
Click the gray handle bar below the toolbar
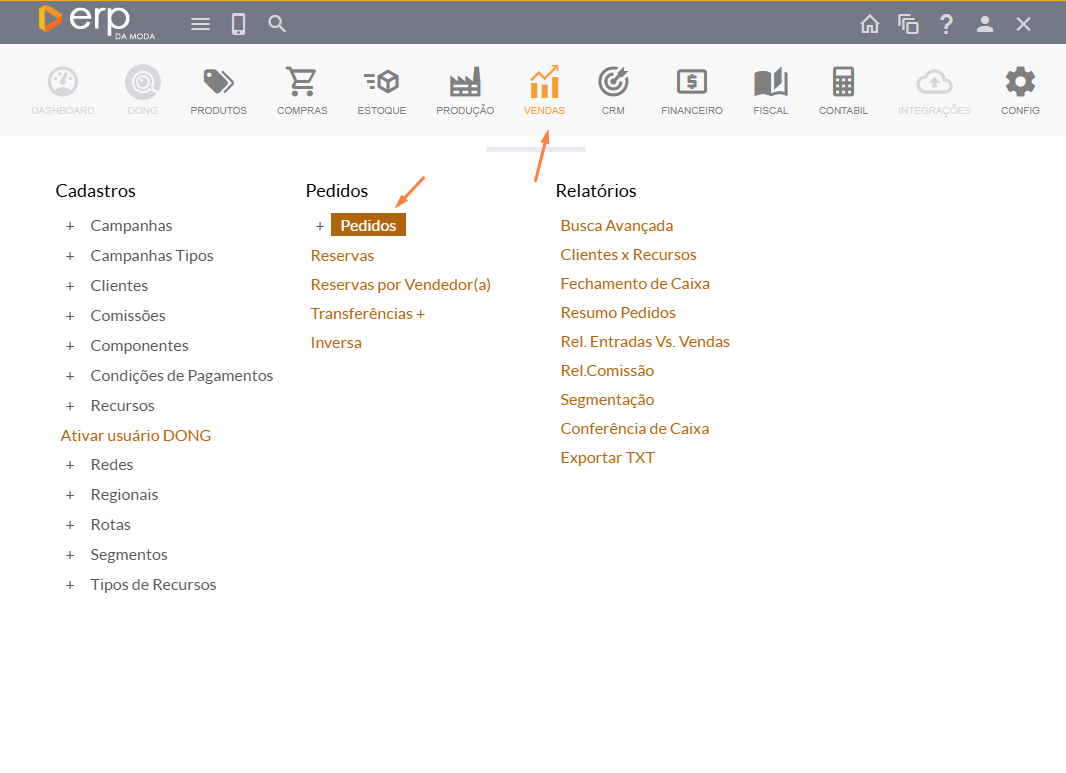point(536,149)
